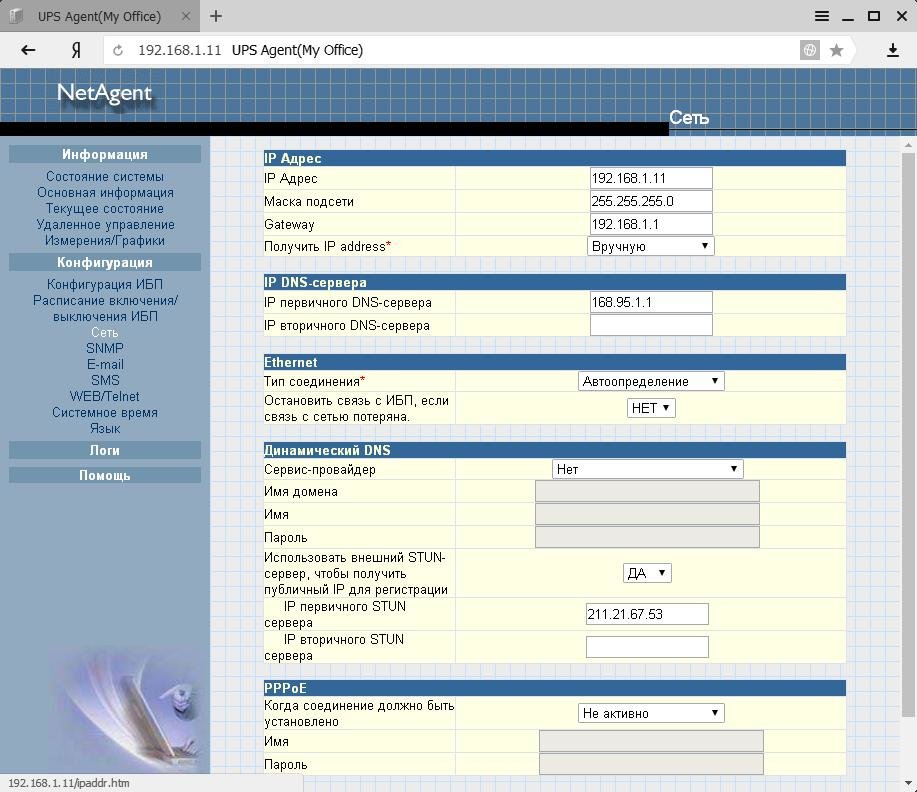Bookmark the page with star icon
Screen dimensions: 917x792
tap(836, 50)
